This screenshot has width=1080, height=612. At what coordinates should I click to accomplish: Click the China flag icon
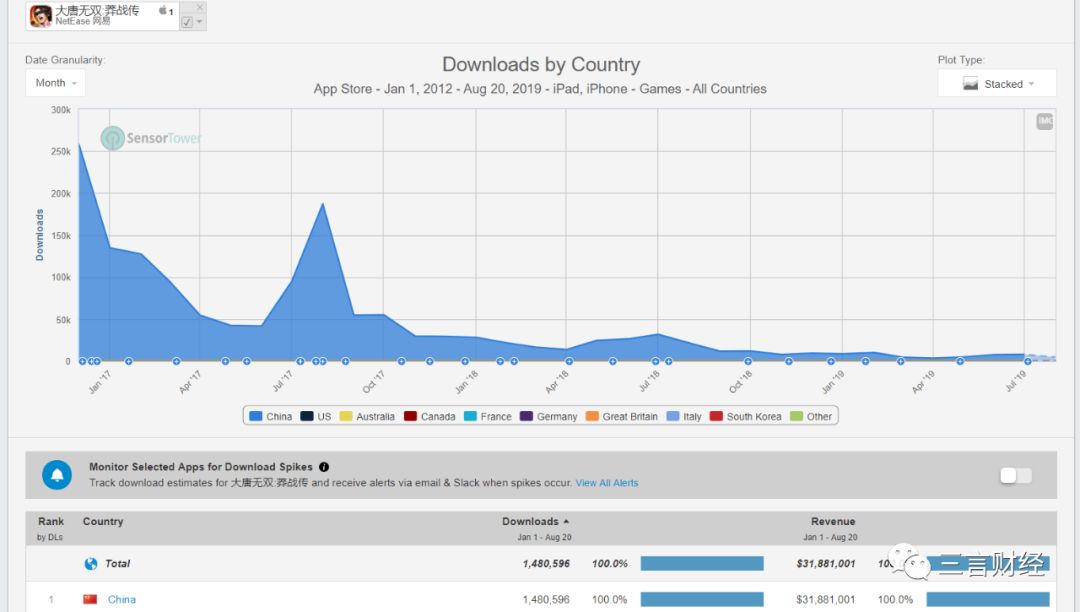[x=91, y=599]
